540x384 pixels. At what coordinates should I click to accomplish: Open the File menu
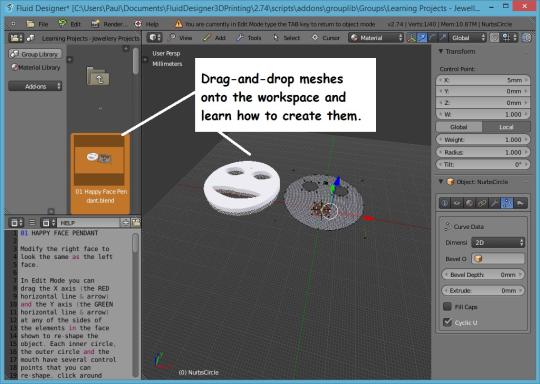(x=38, y=24)
